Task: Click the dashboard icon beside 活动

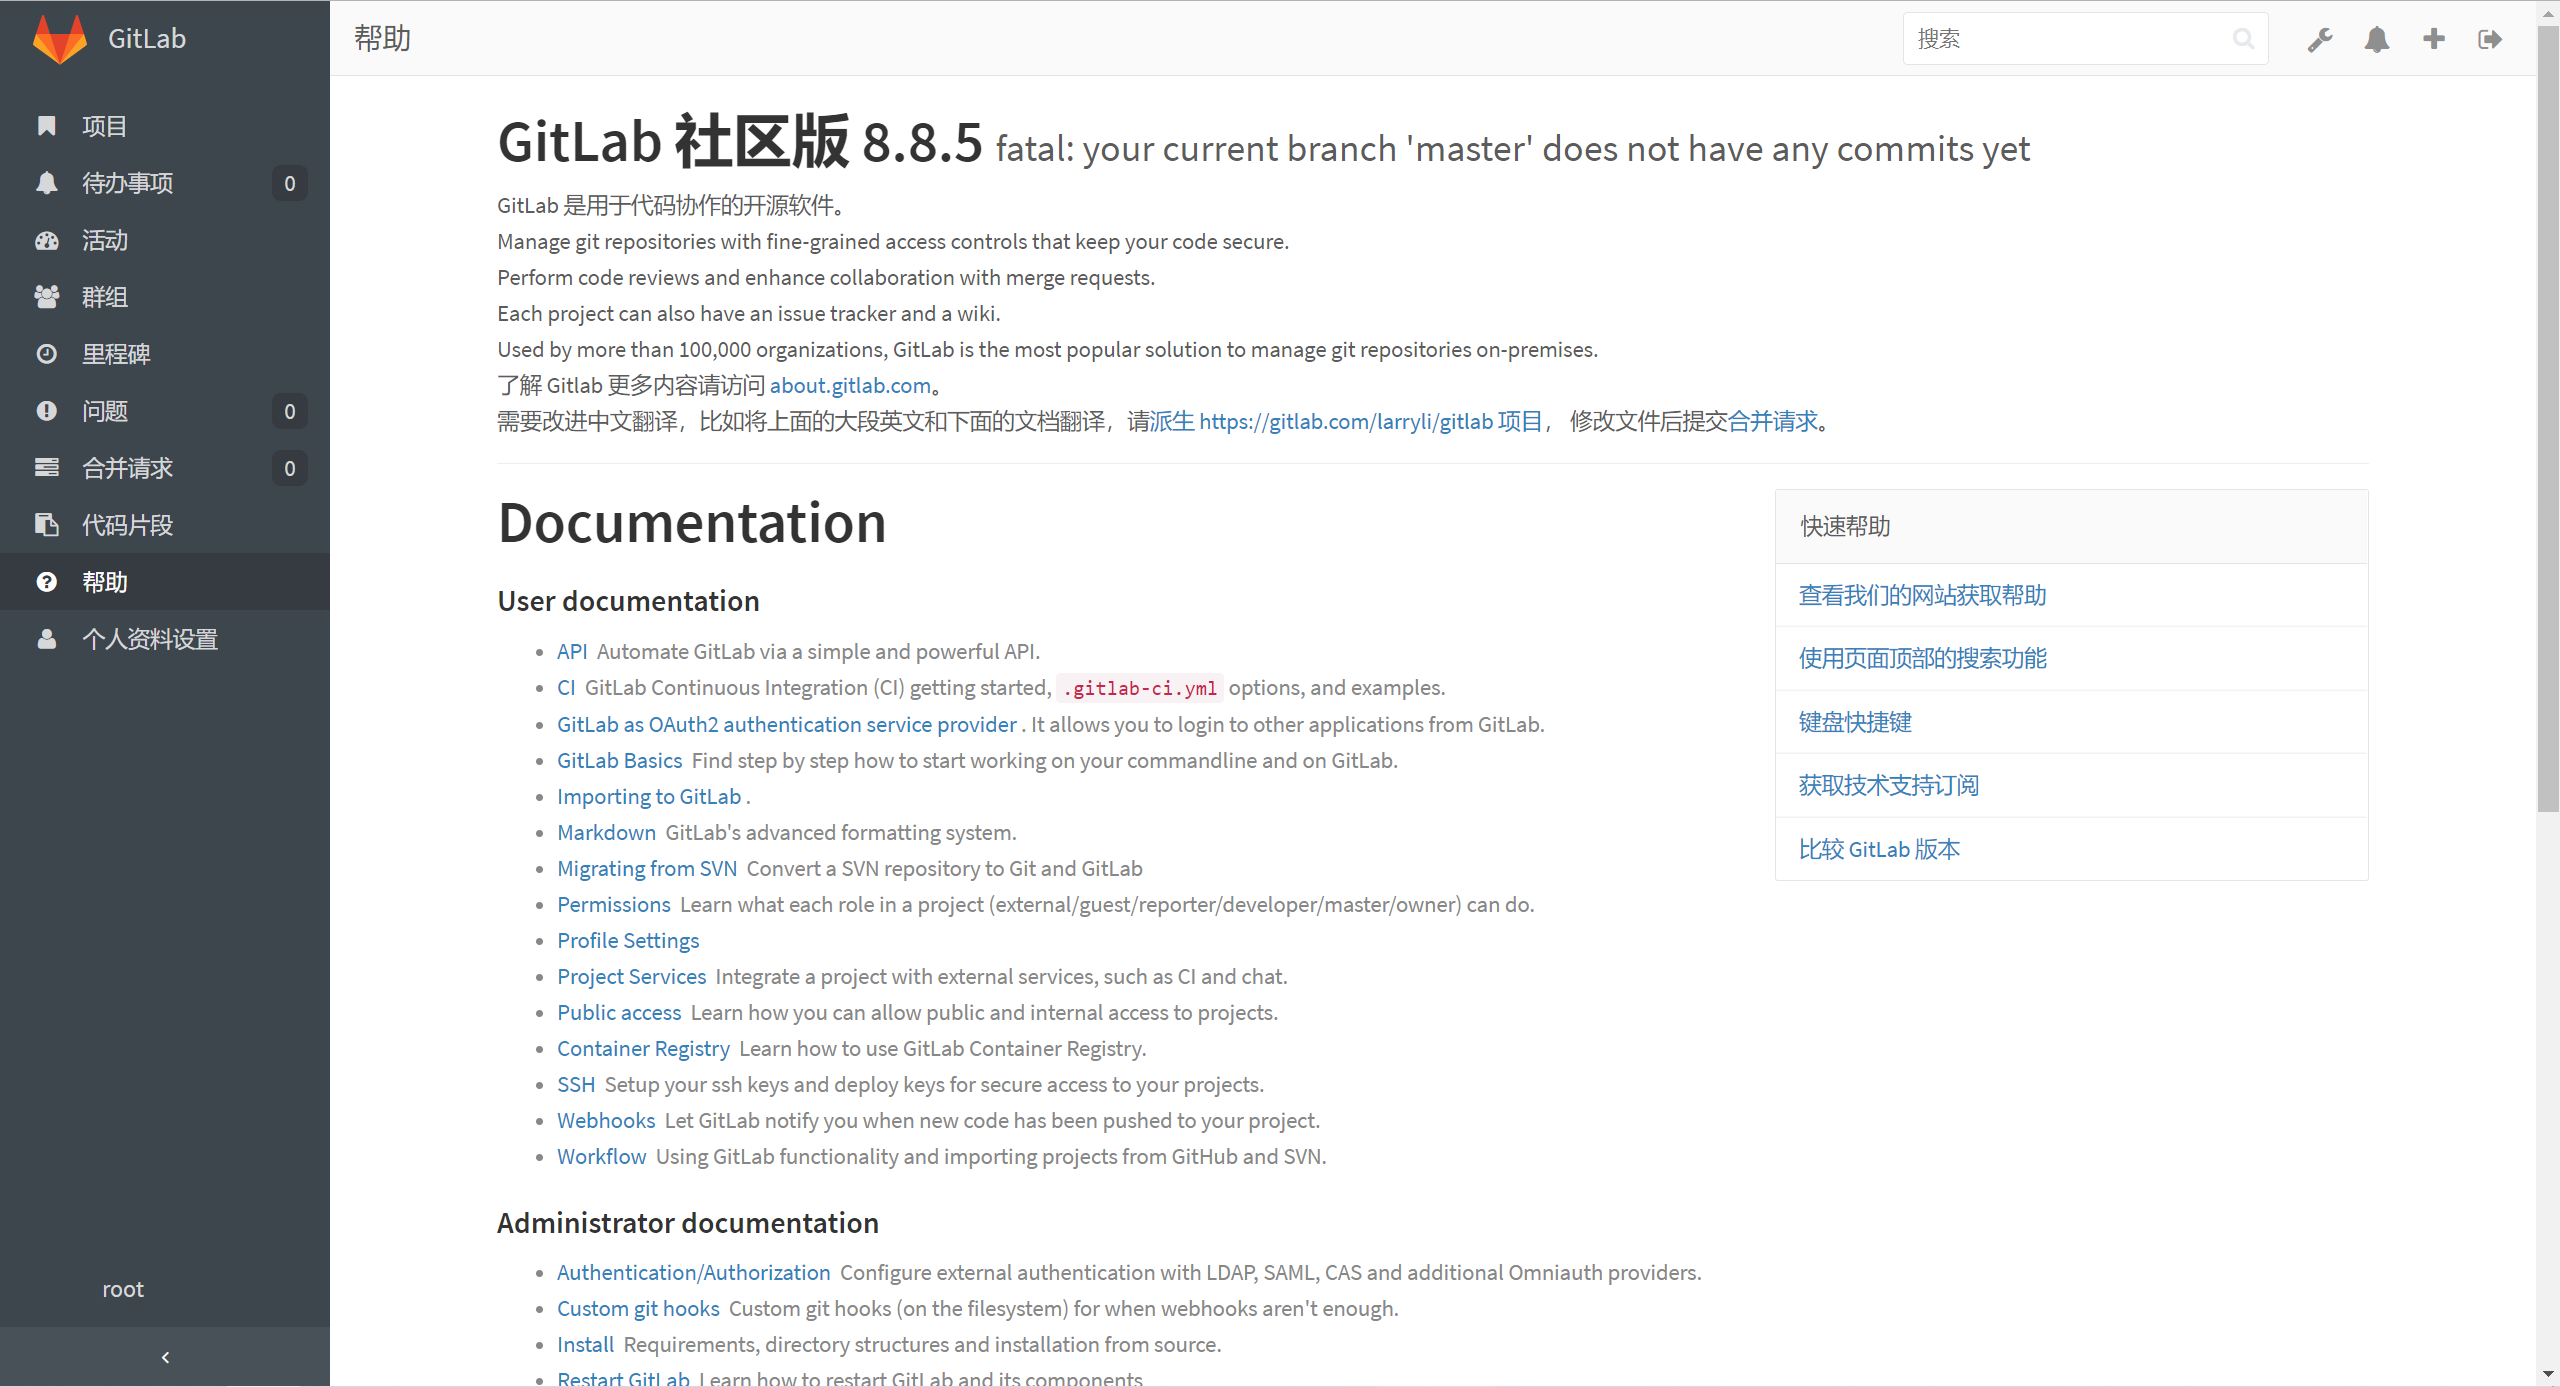Action: pyautogui.click(x=46, y=240)
